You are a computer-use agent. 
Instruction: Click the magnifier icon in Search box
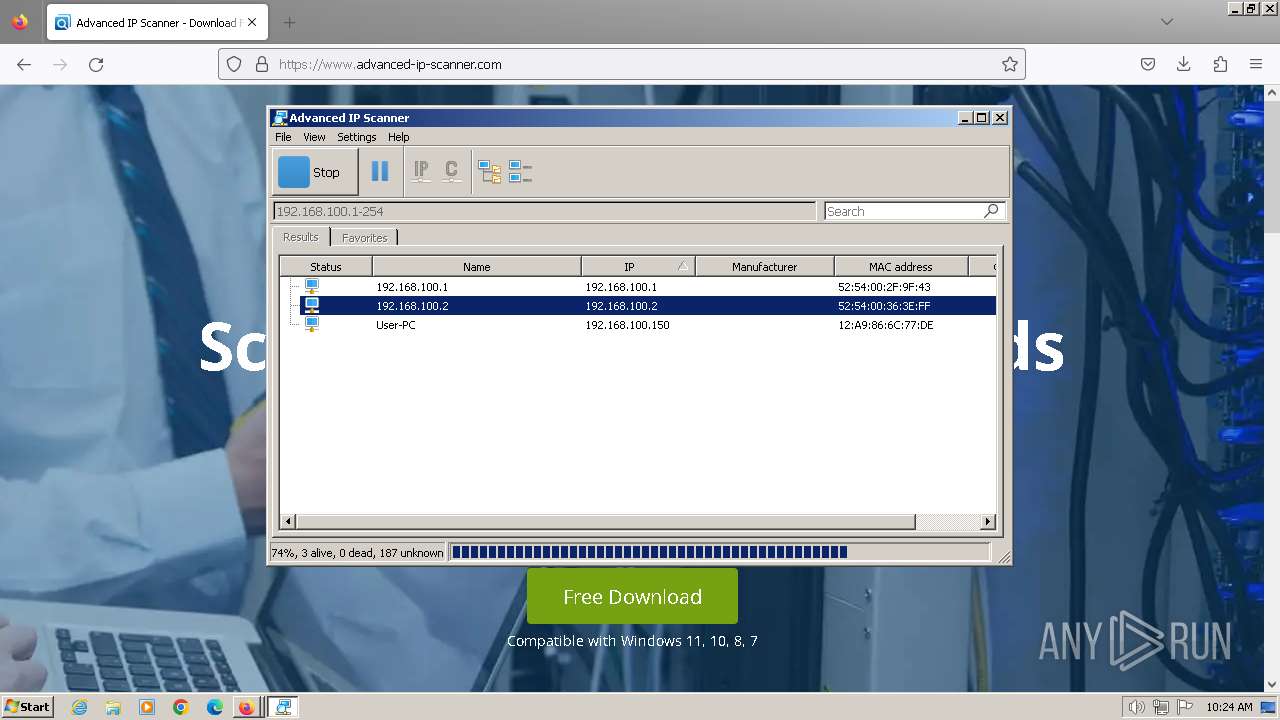pos(991,211)
